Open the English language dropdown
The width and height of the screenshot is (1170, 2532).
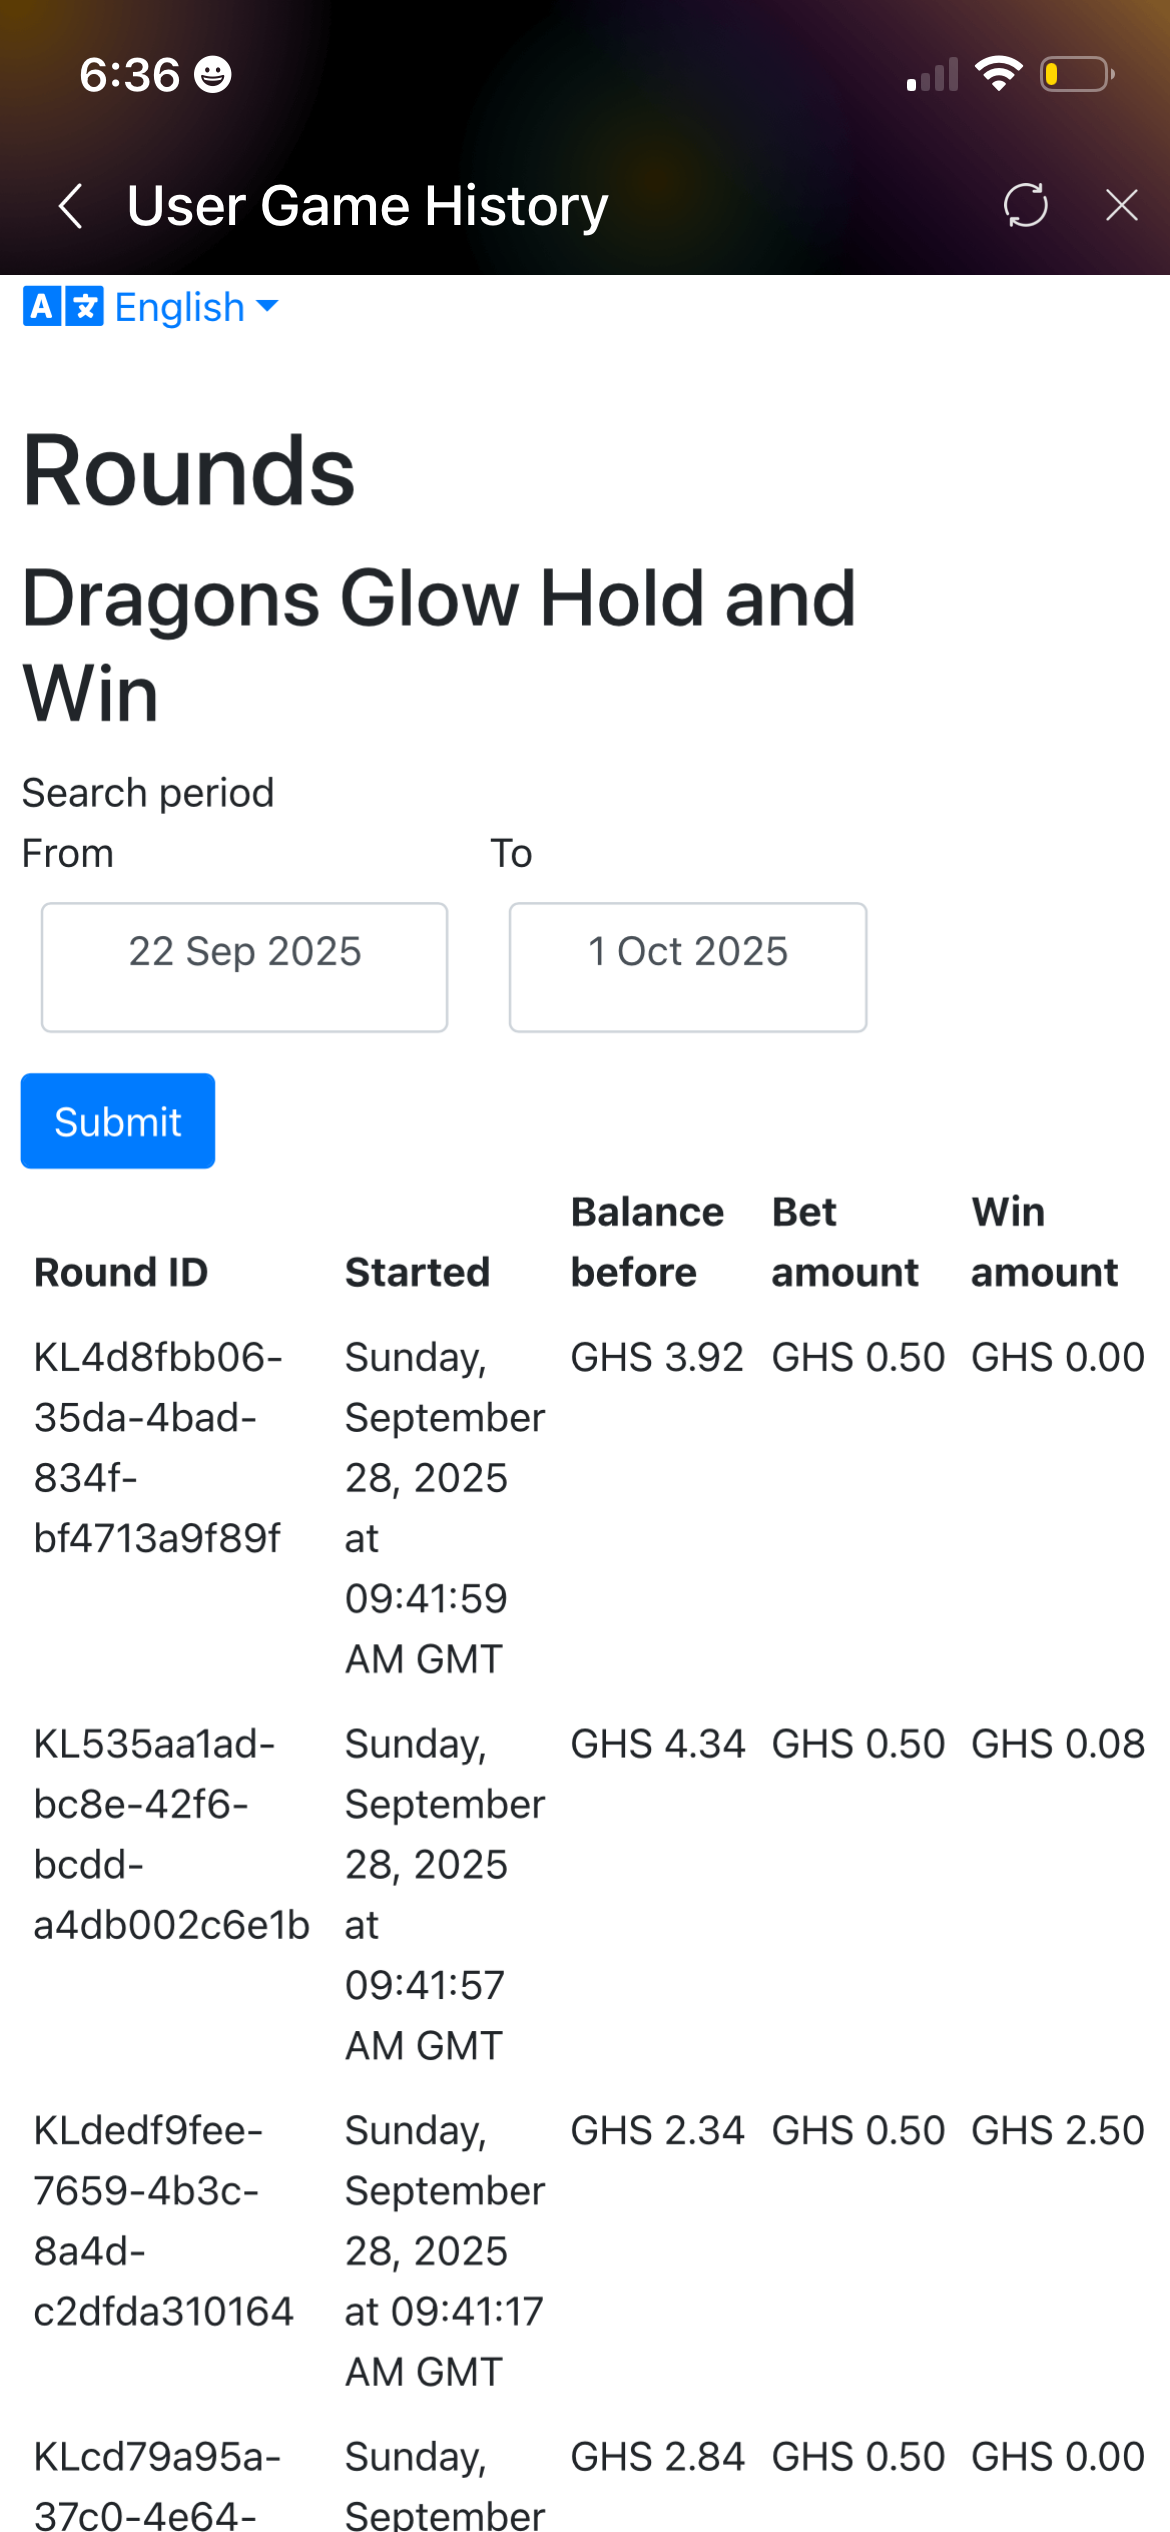click(x=196, y=307)
